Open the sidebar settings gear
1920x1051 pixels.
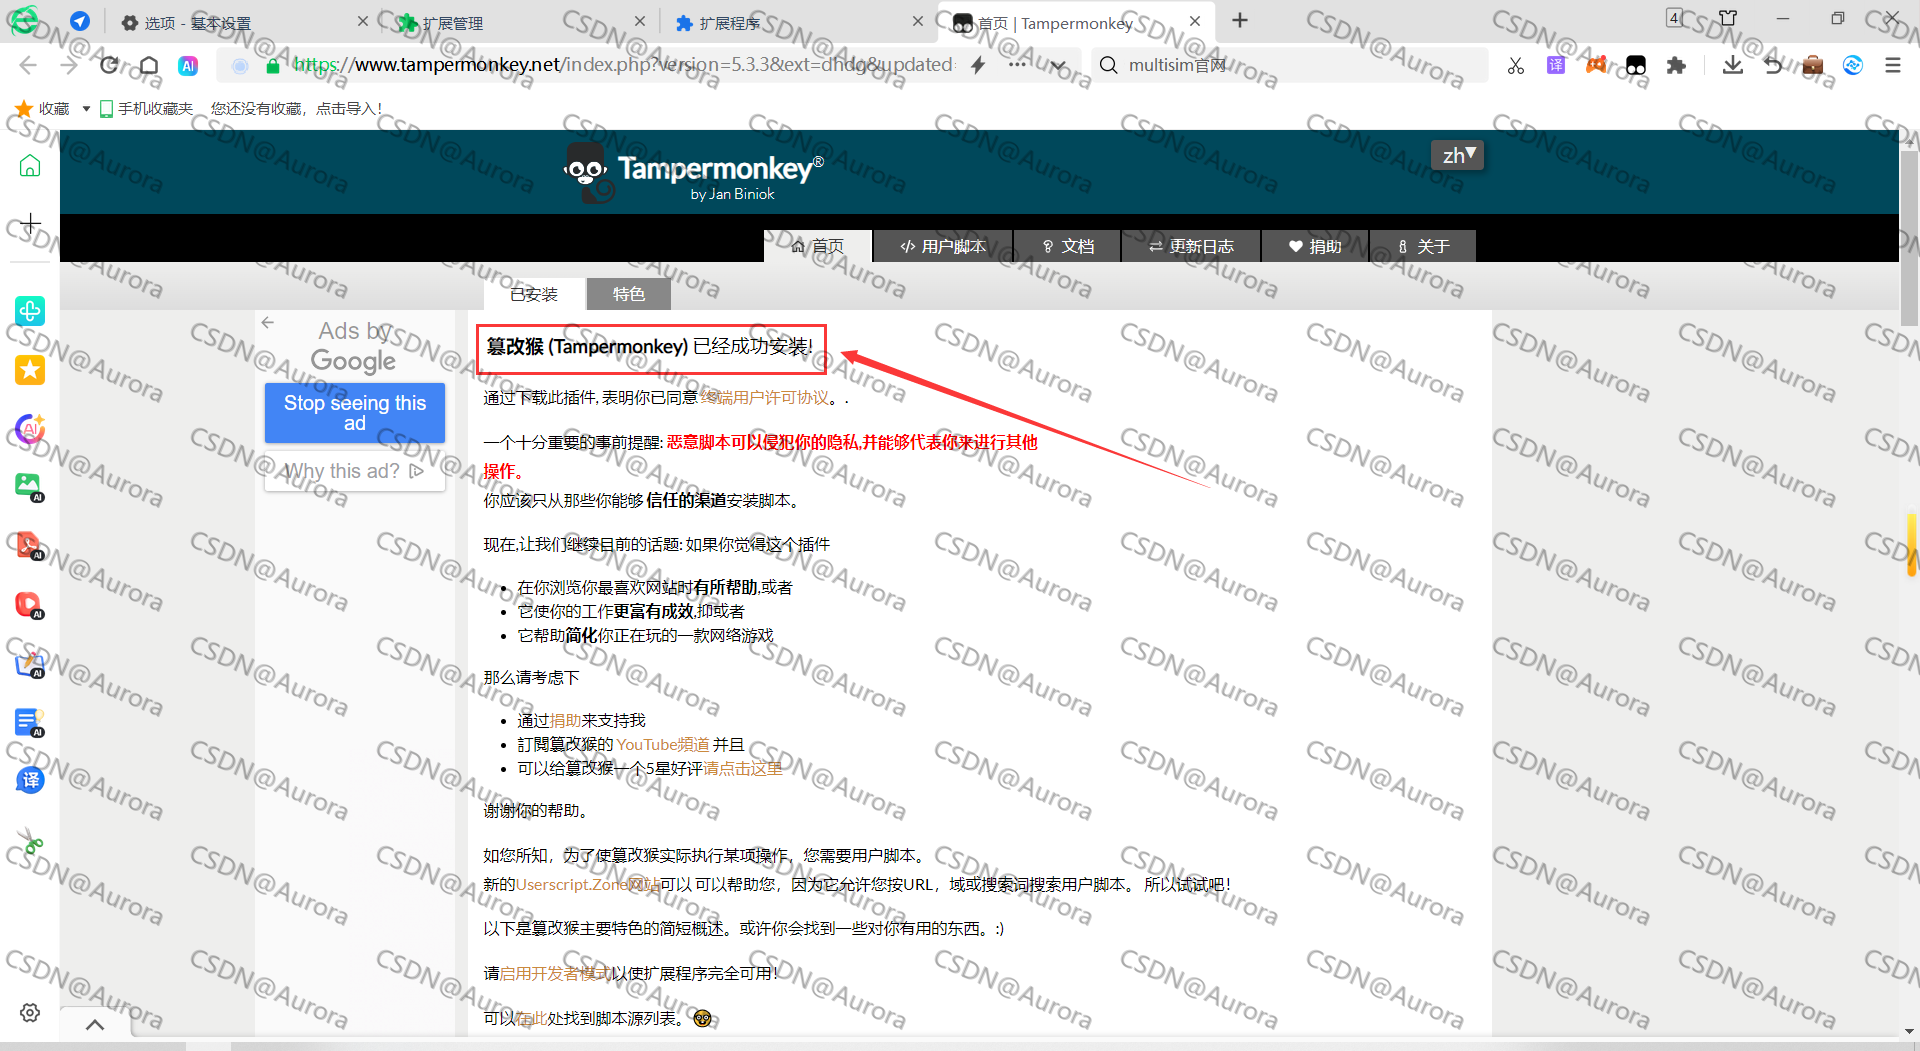click(30, 1012)
